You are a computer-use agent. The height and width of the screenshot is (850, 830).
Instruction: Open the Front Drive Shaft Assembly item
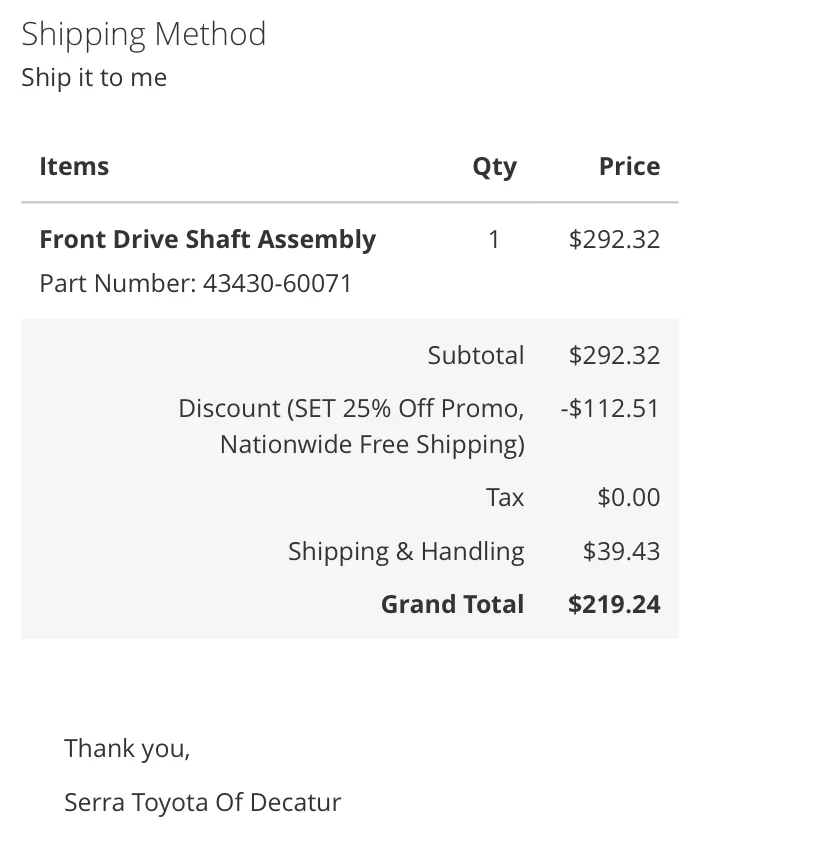click(x=208, y=240)
